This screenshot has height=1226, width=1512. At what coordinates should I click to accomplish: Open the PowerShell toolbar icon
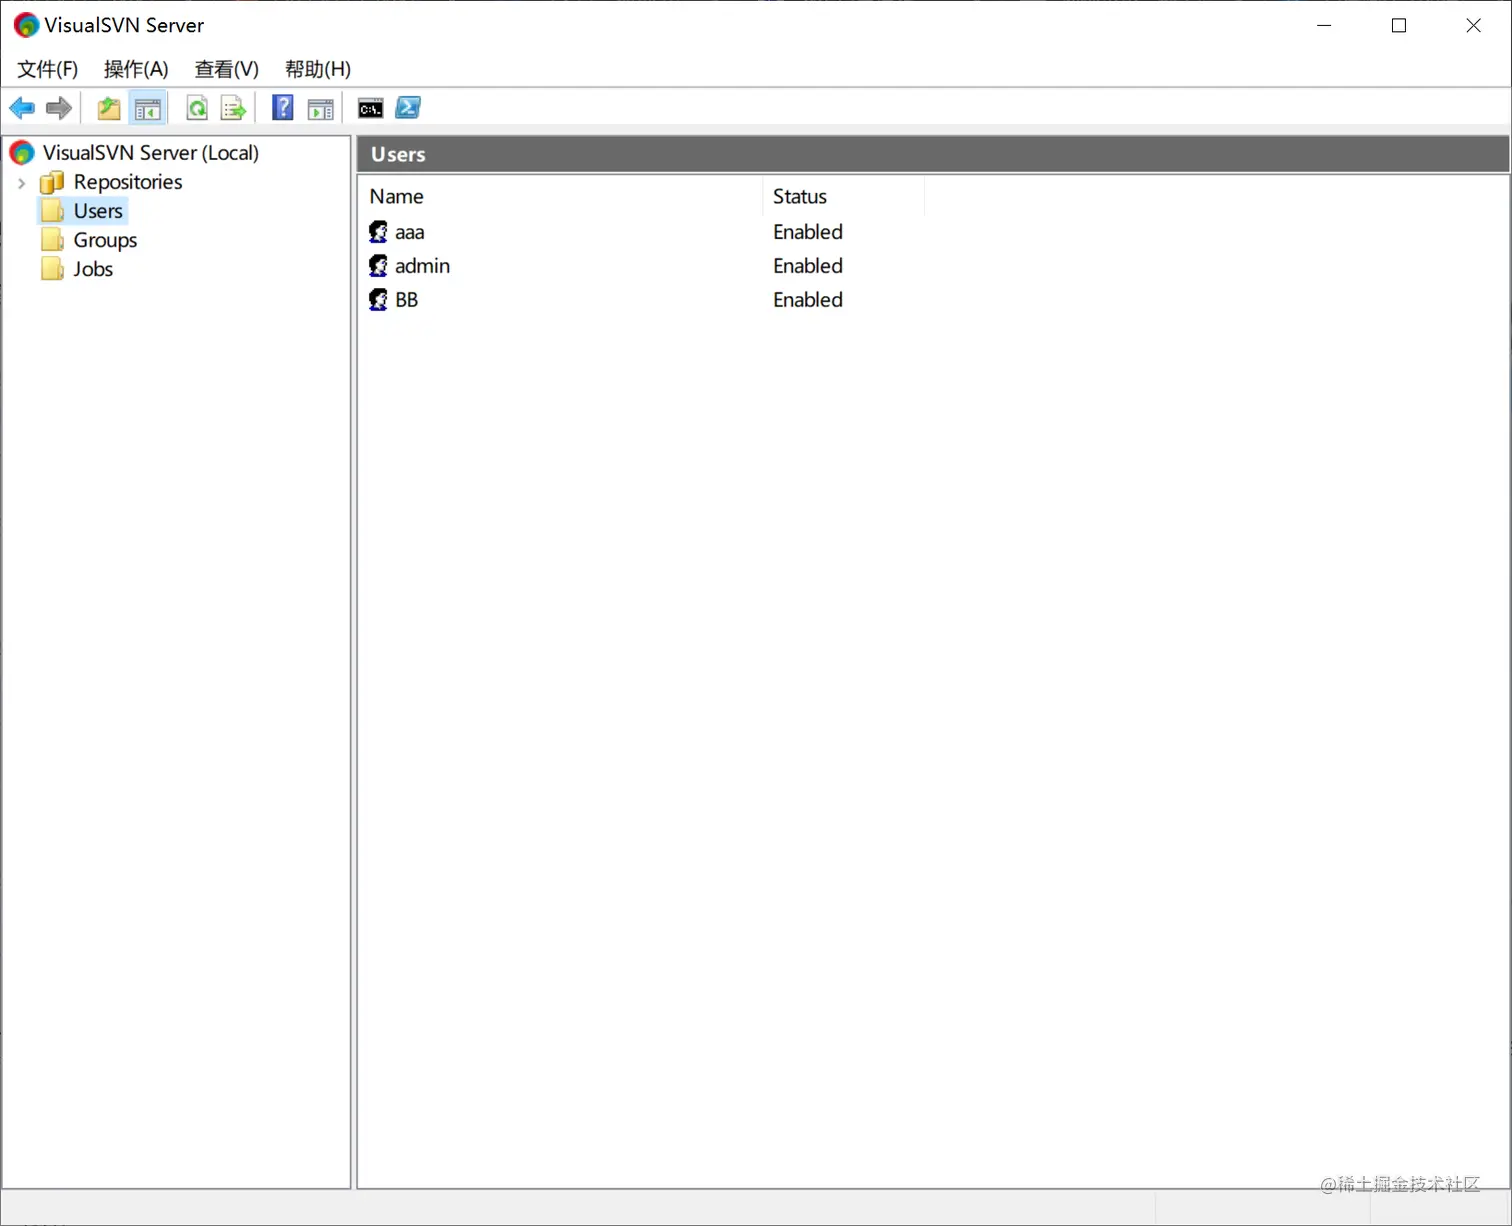pyautogui.click(x=408, y=107)
